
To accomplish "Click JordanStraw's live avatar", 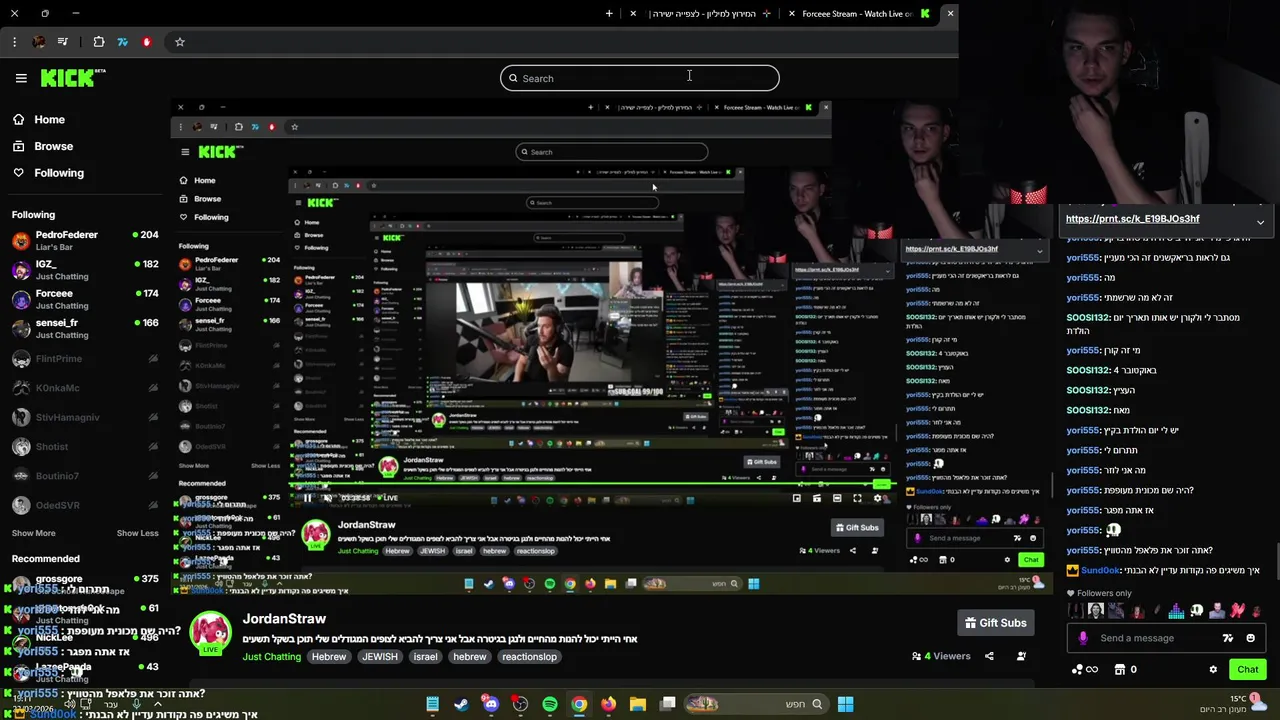I will coord(210,632).
